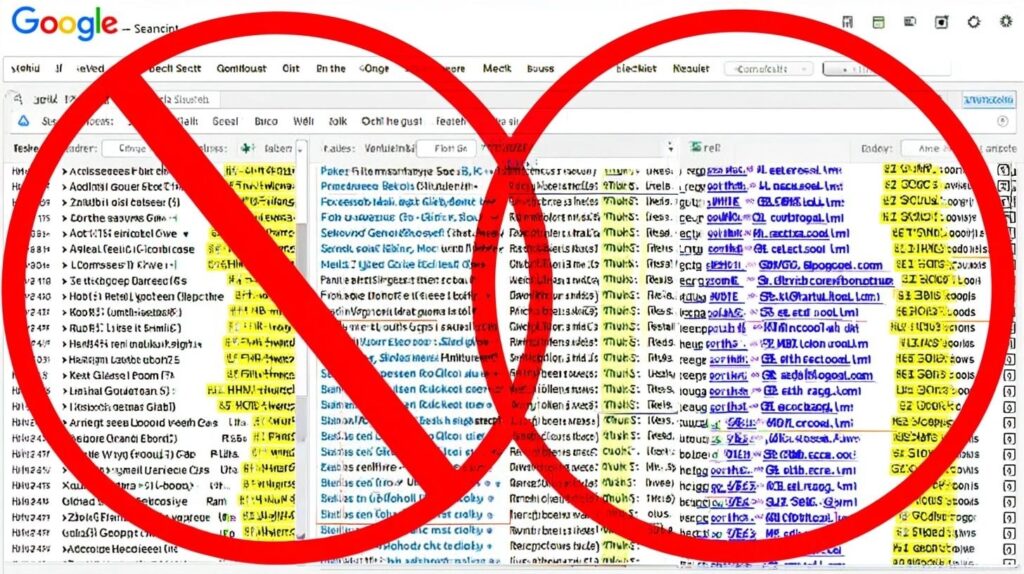
Task: Click the square camera-like icon in header
Action: pyautogui.click(x=941, y=22)
